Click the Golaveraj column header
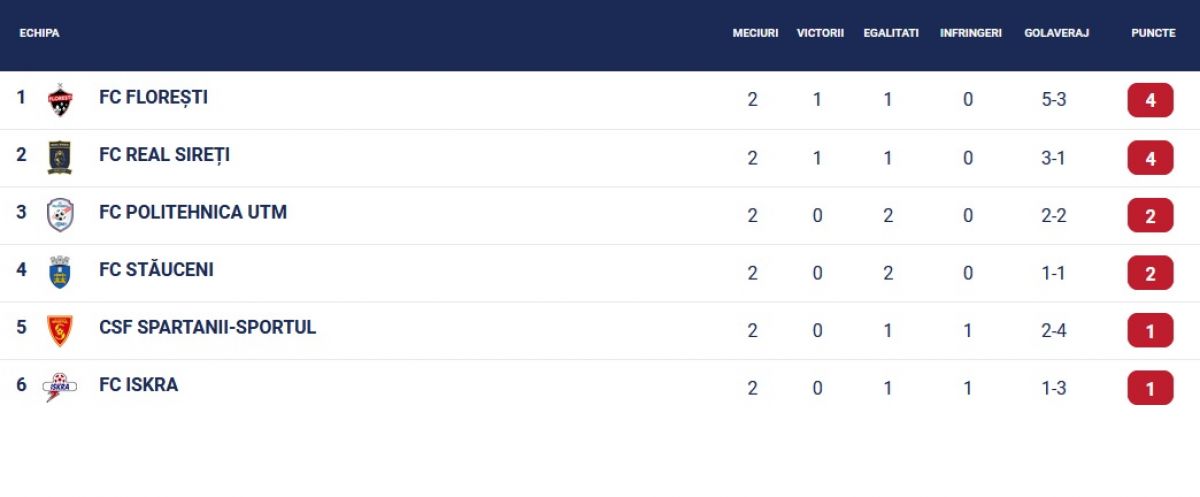The width and height of the screenshot is (1200, 497). coord(1056,33)
